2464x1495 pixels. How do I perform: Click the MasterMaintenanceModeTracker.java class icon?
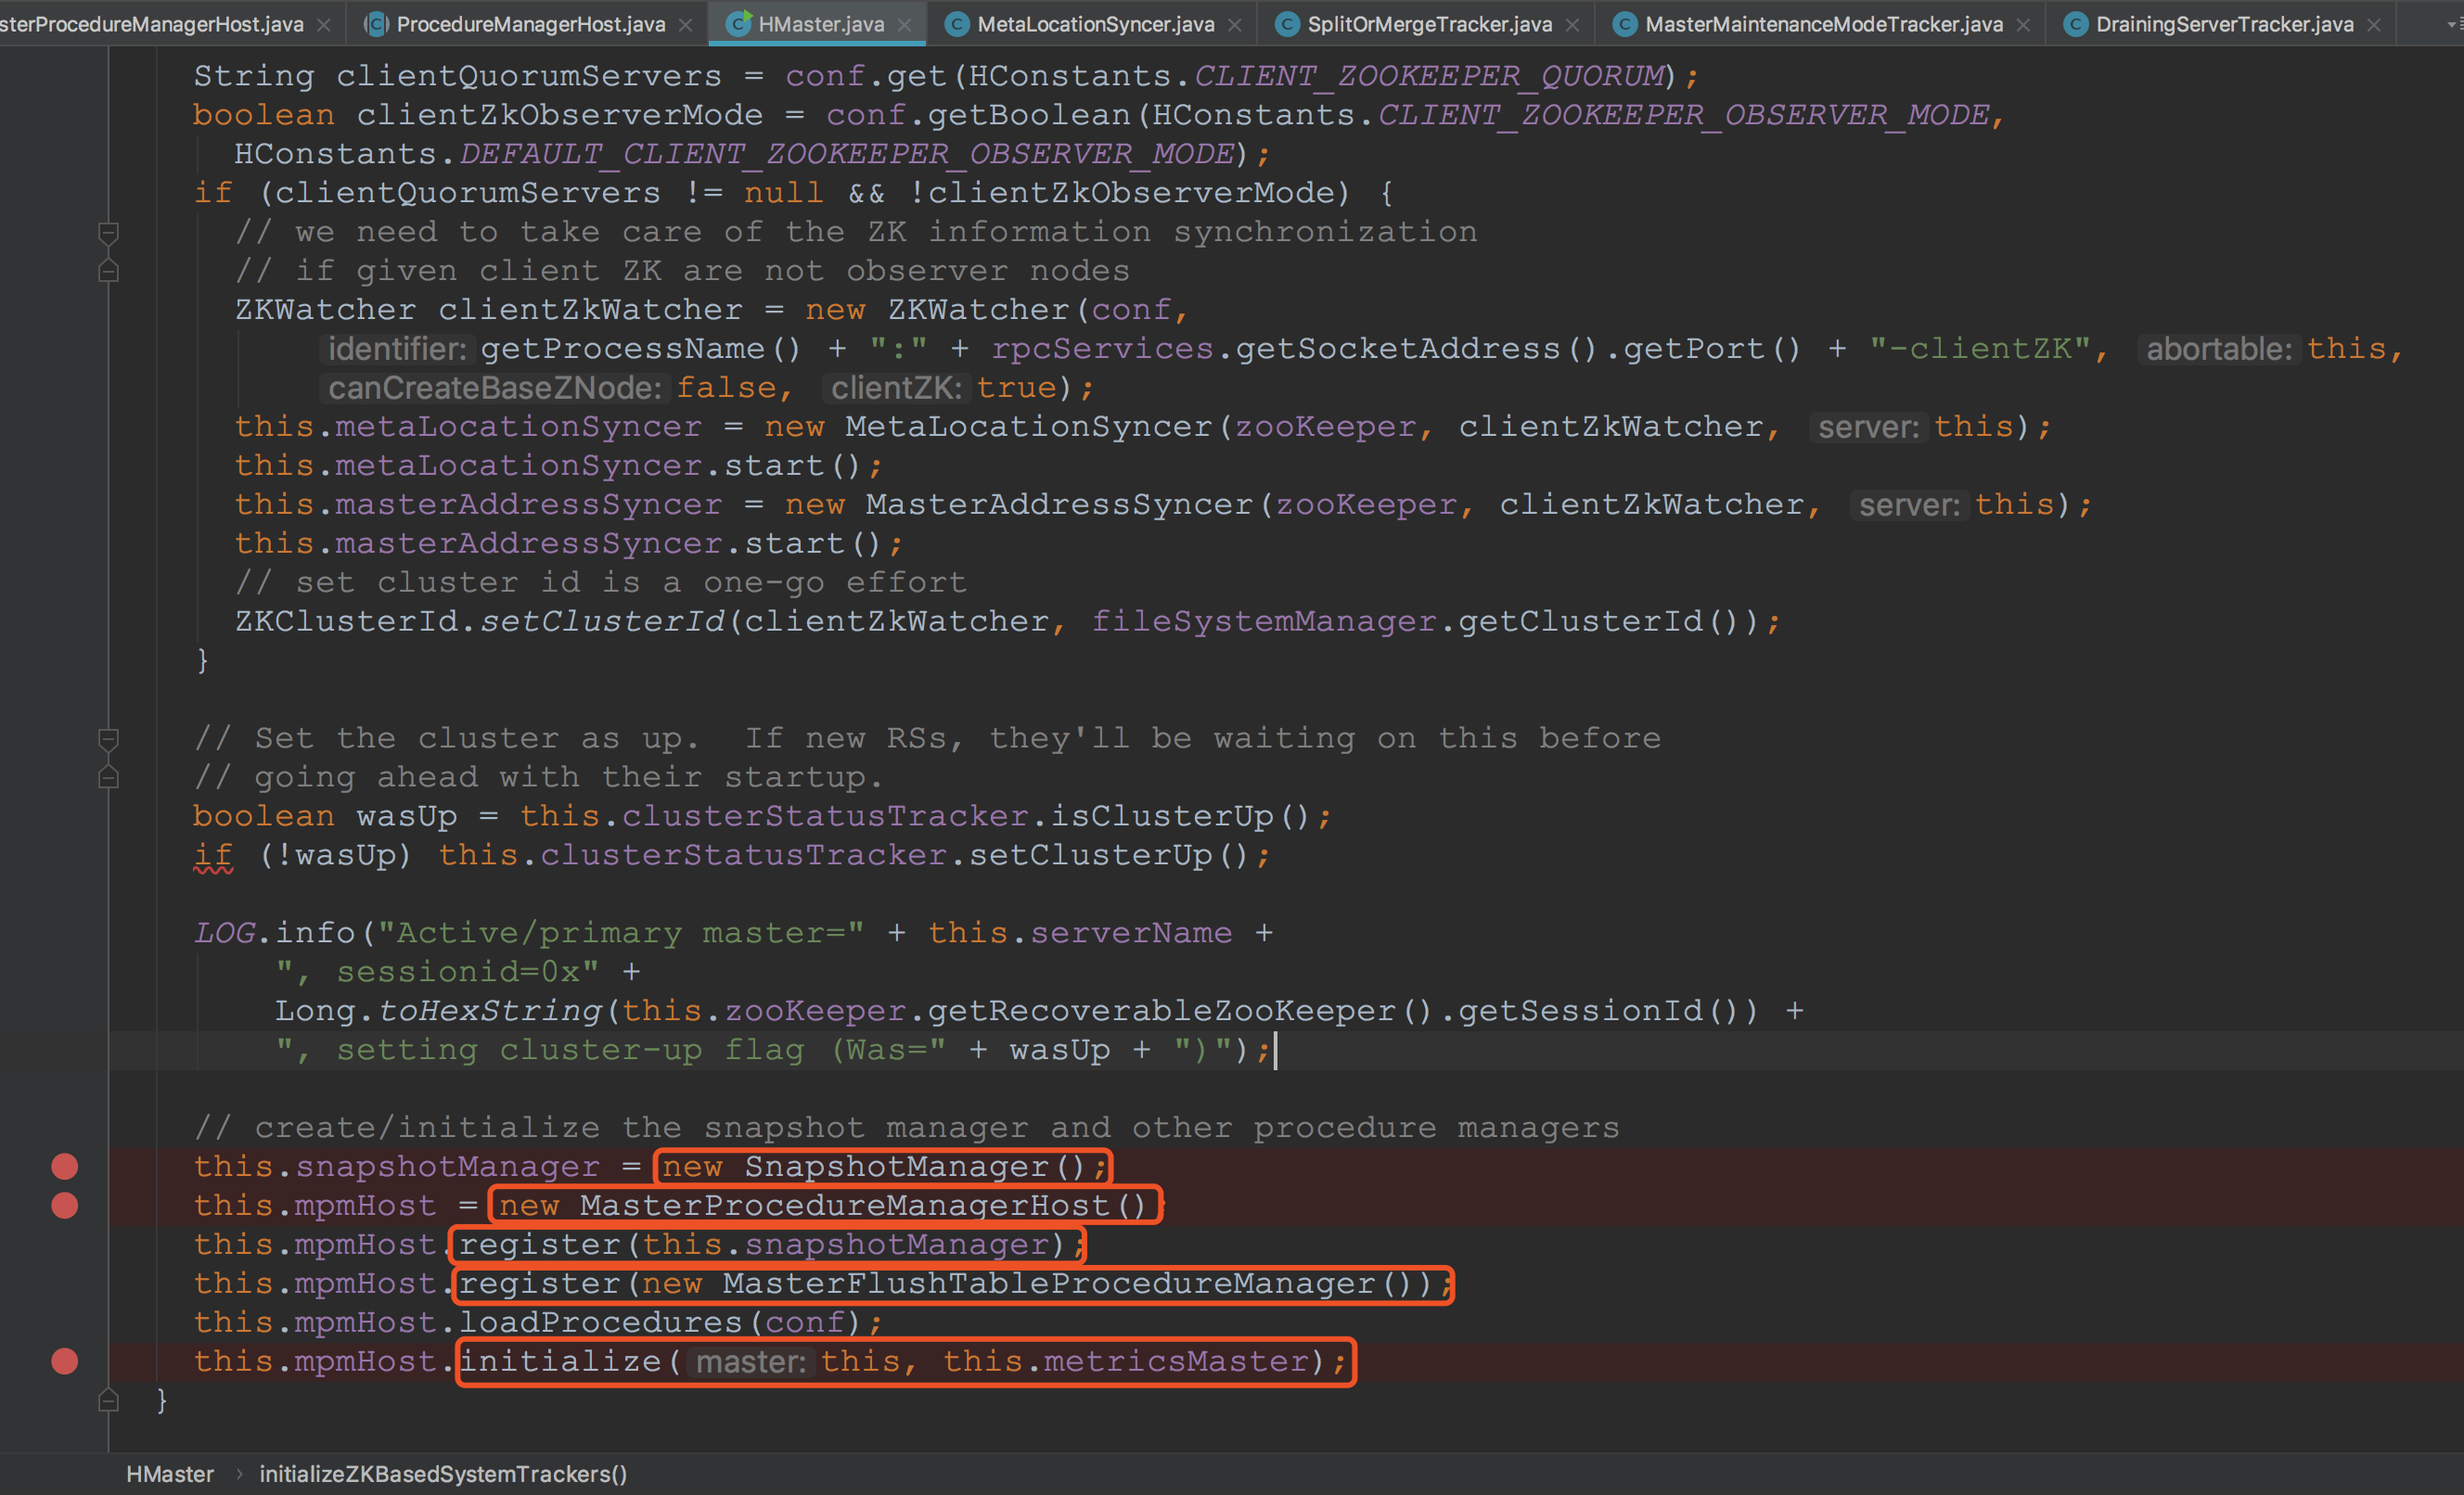[1625, 24]
